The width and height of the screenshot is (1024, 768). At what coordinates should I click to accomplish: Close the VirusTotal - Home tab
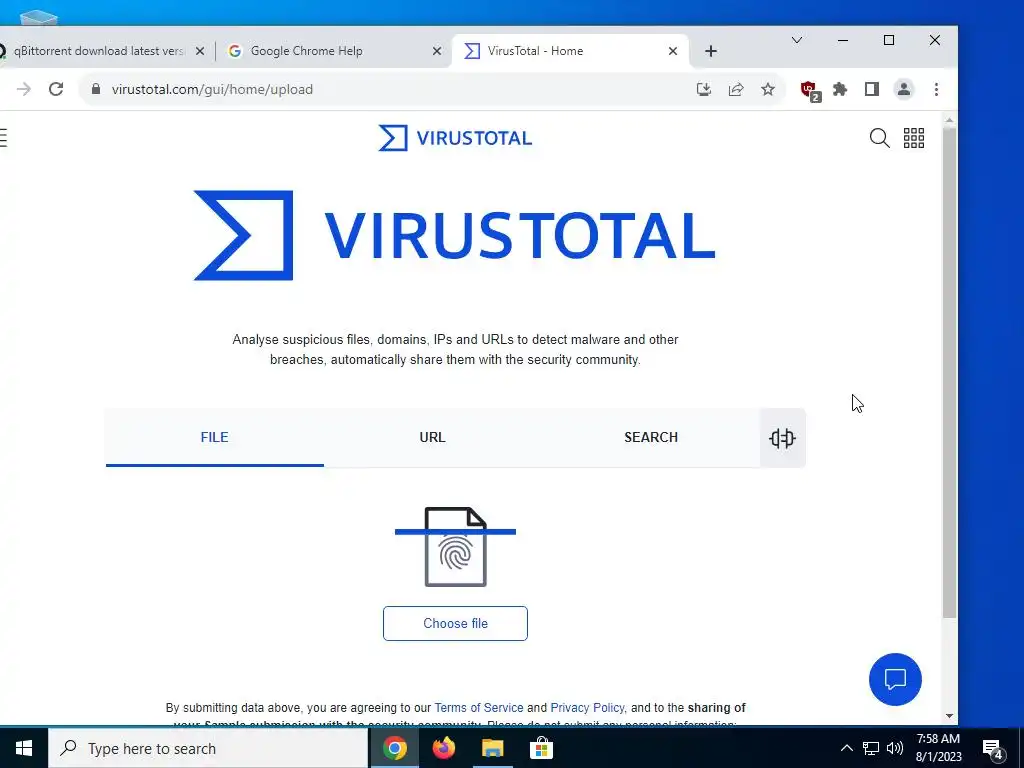673,51
